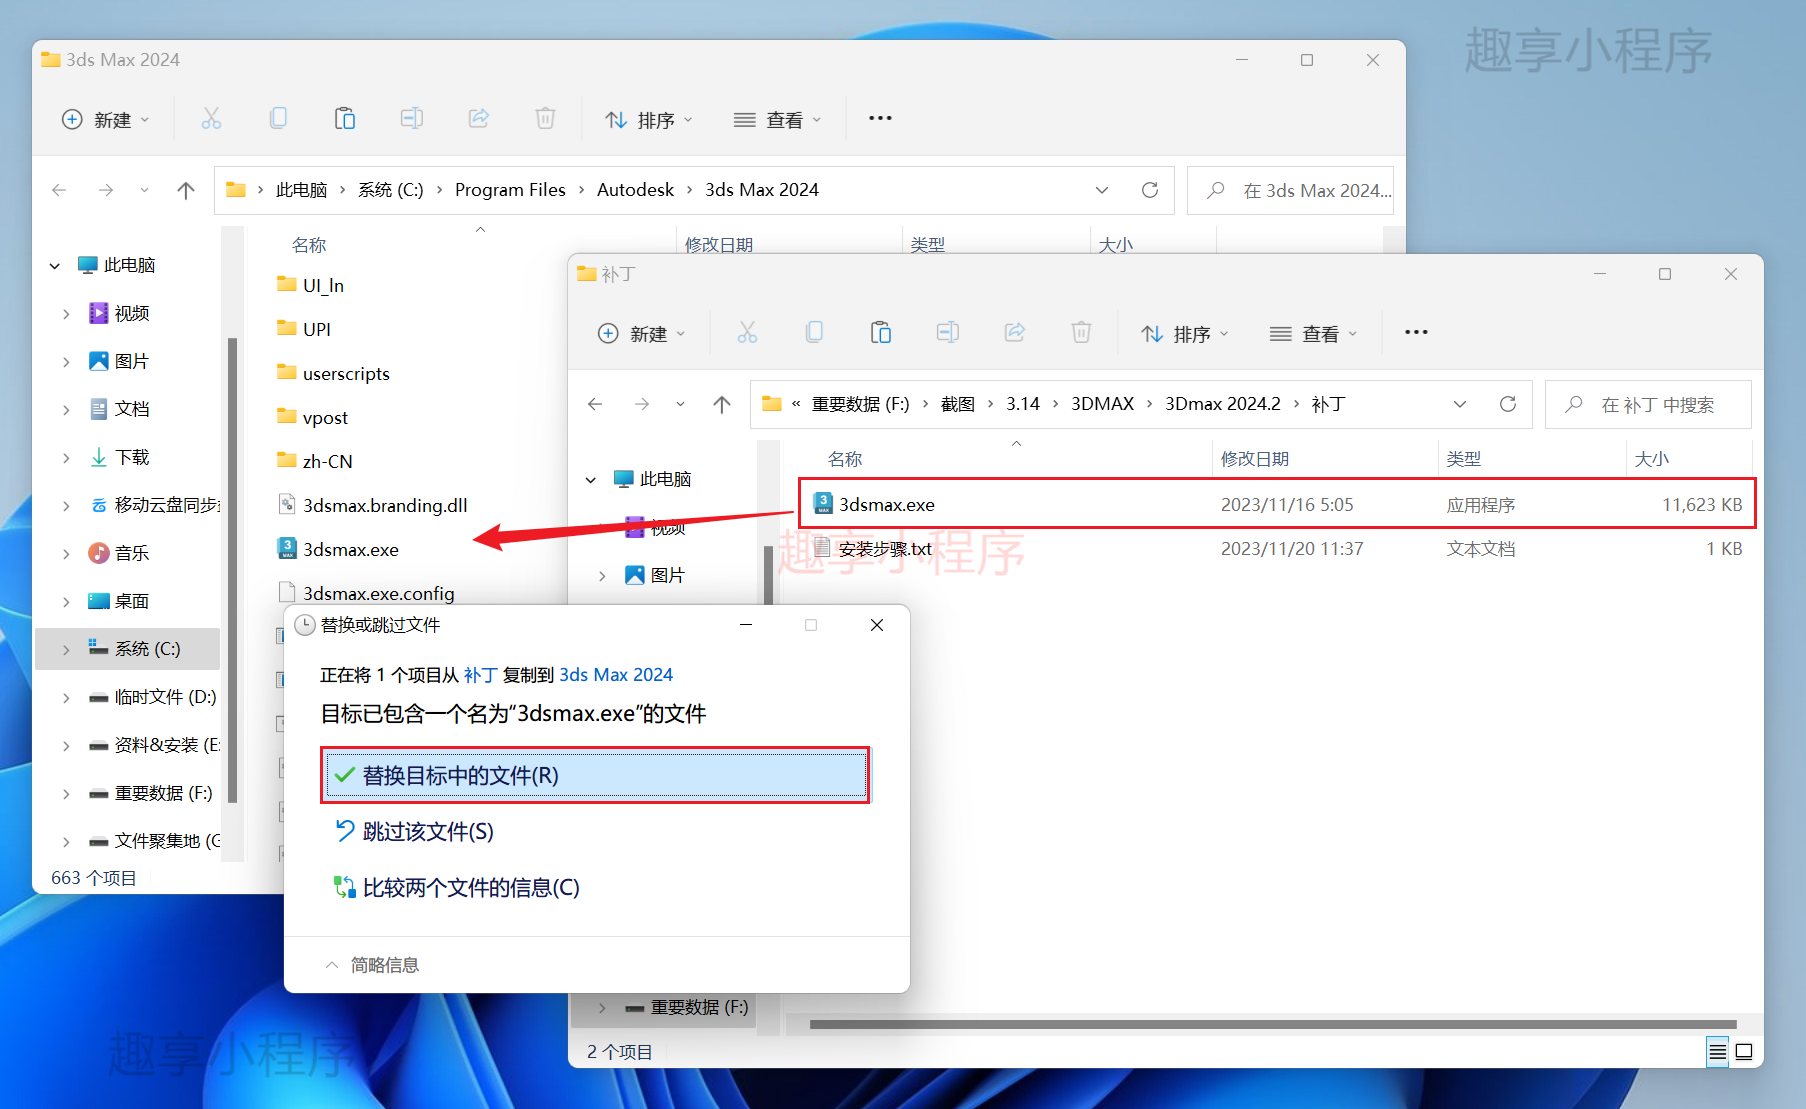Go up one folder in 补丁 window

722,404
